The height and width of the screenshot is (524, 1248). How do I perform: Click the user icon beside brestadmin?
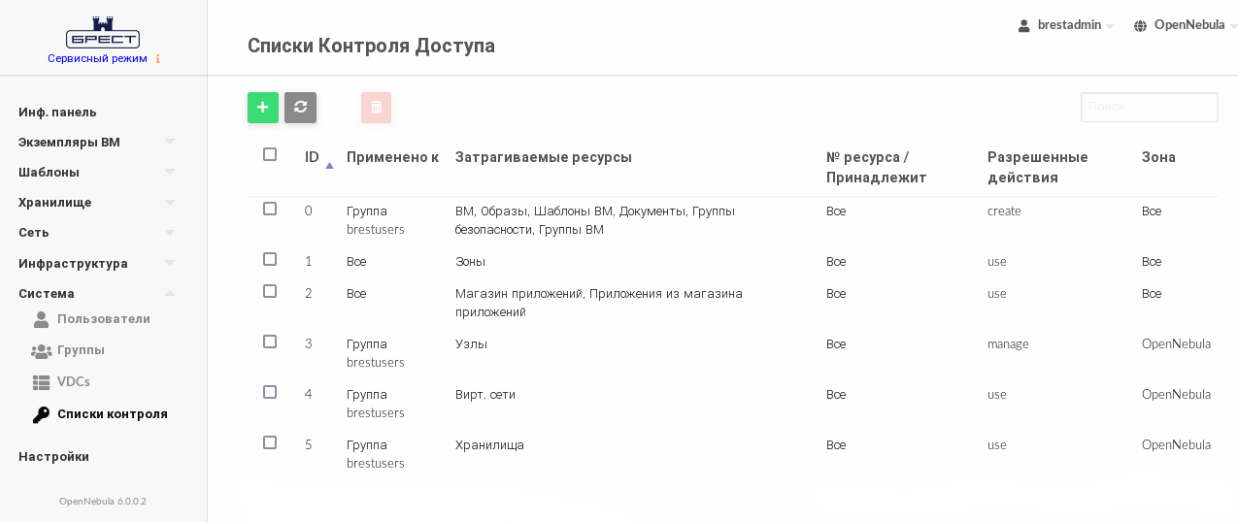tap(1031, 26)
